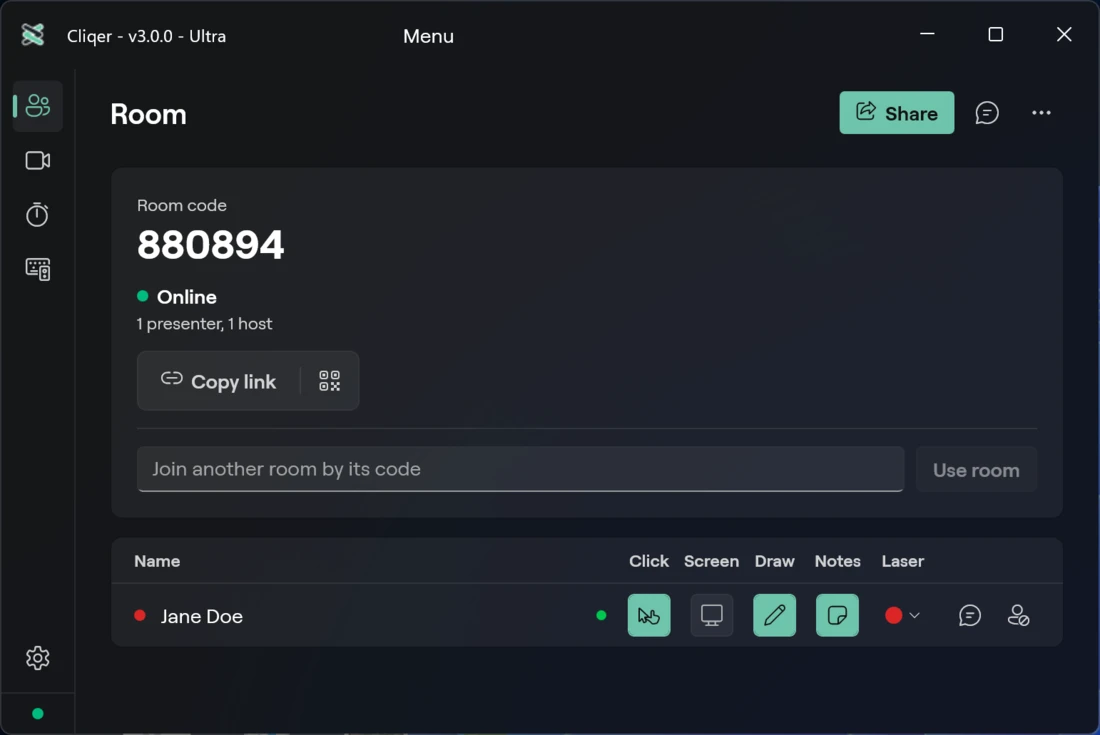Open the chat messages icon next to Share
The width and height of the screenshot is (1100, 735).
(986, 113)
